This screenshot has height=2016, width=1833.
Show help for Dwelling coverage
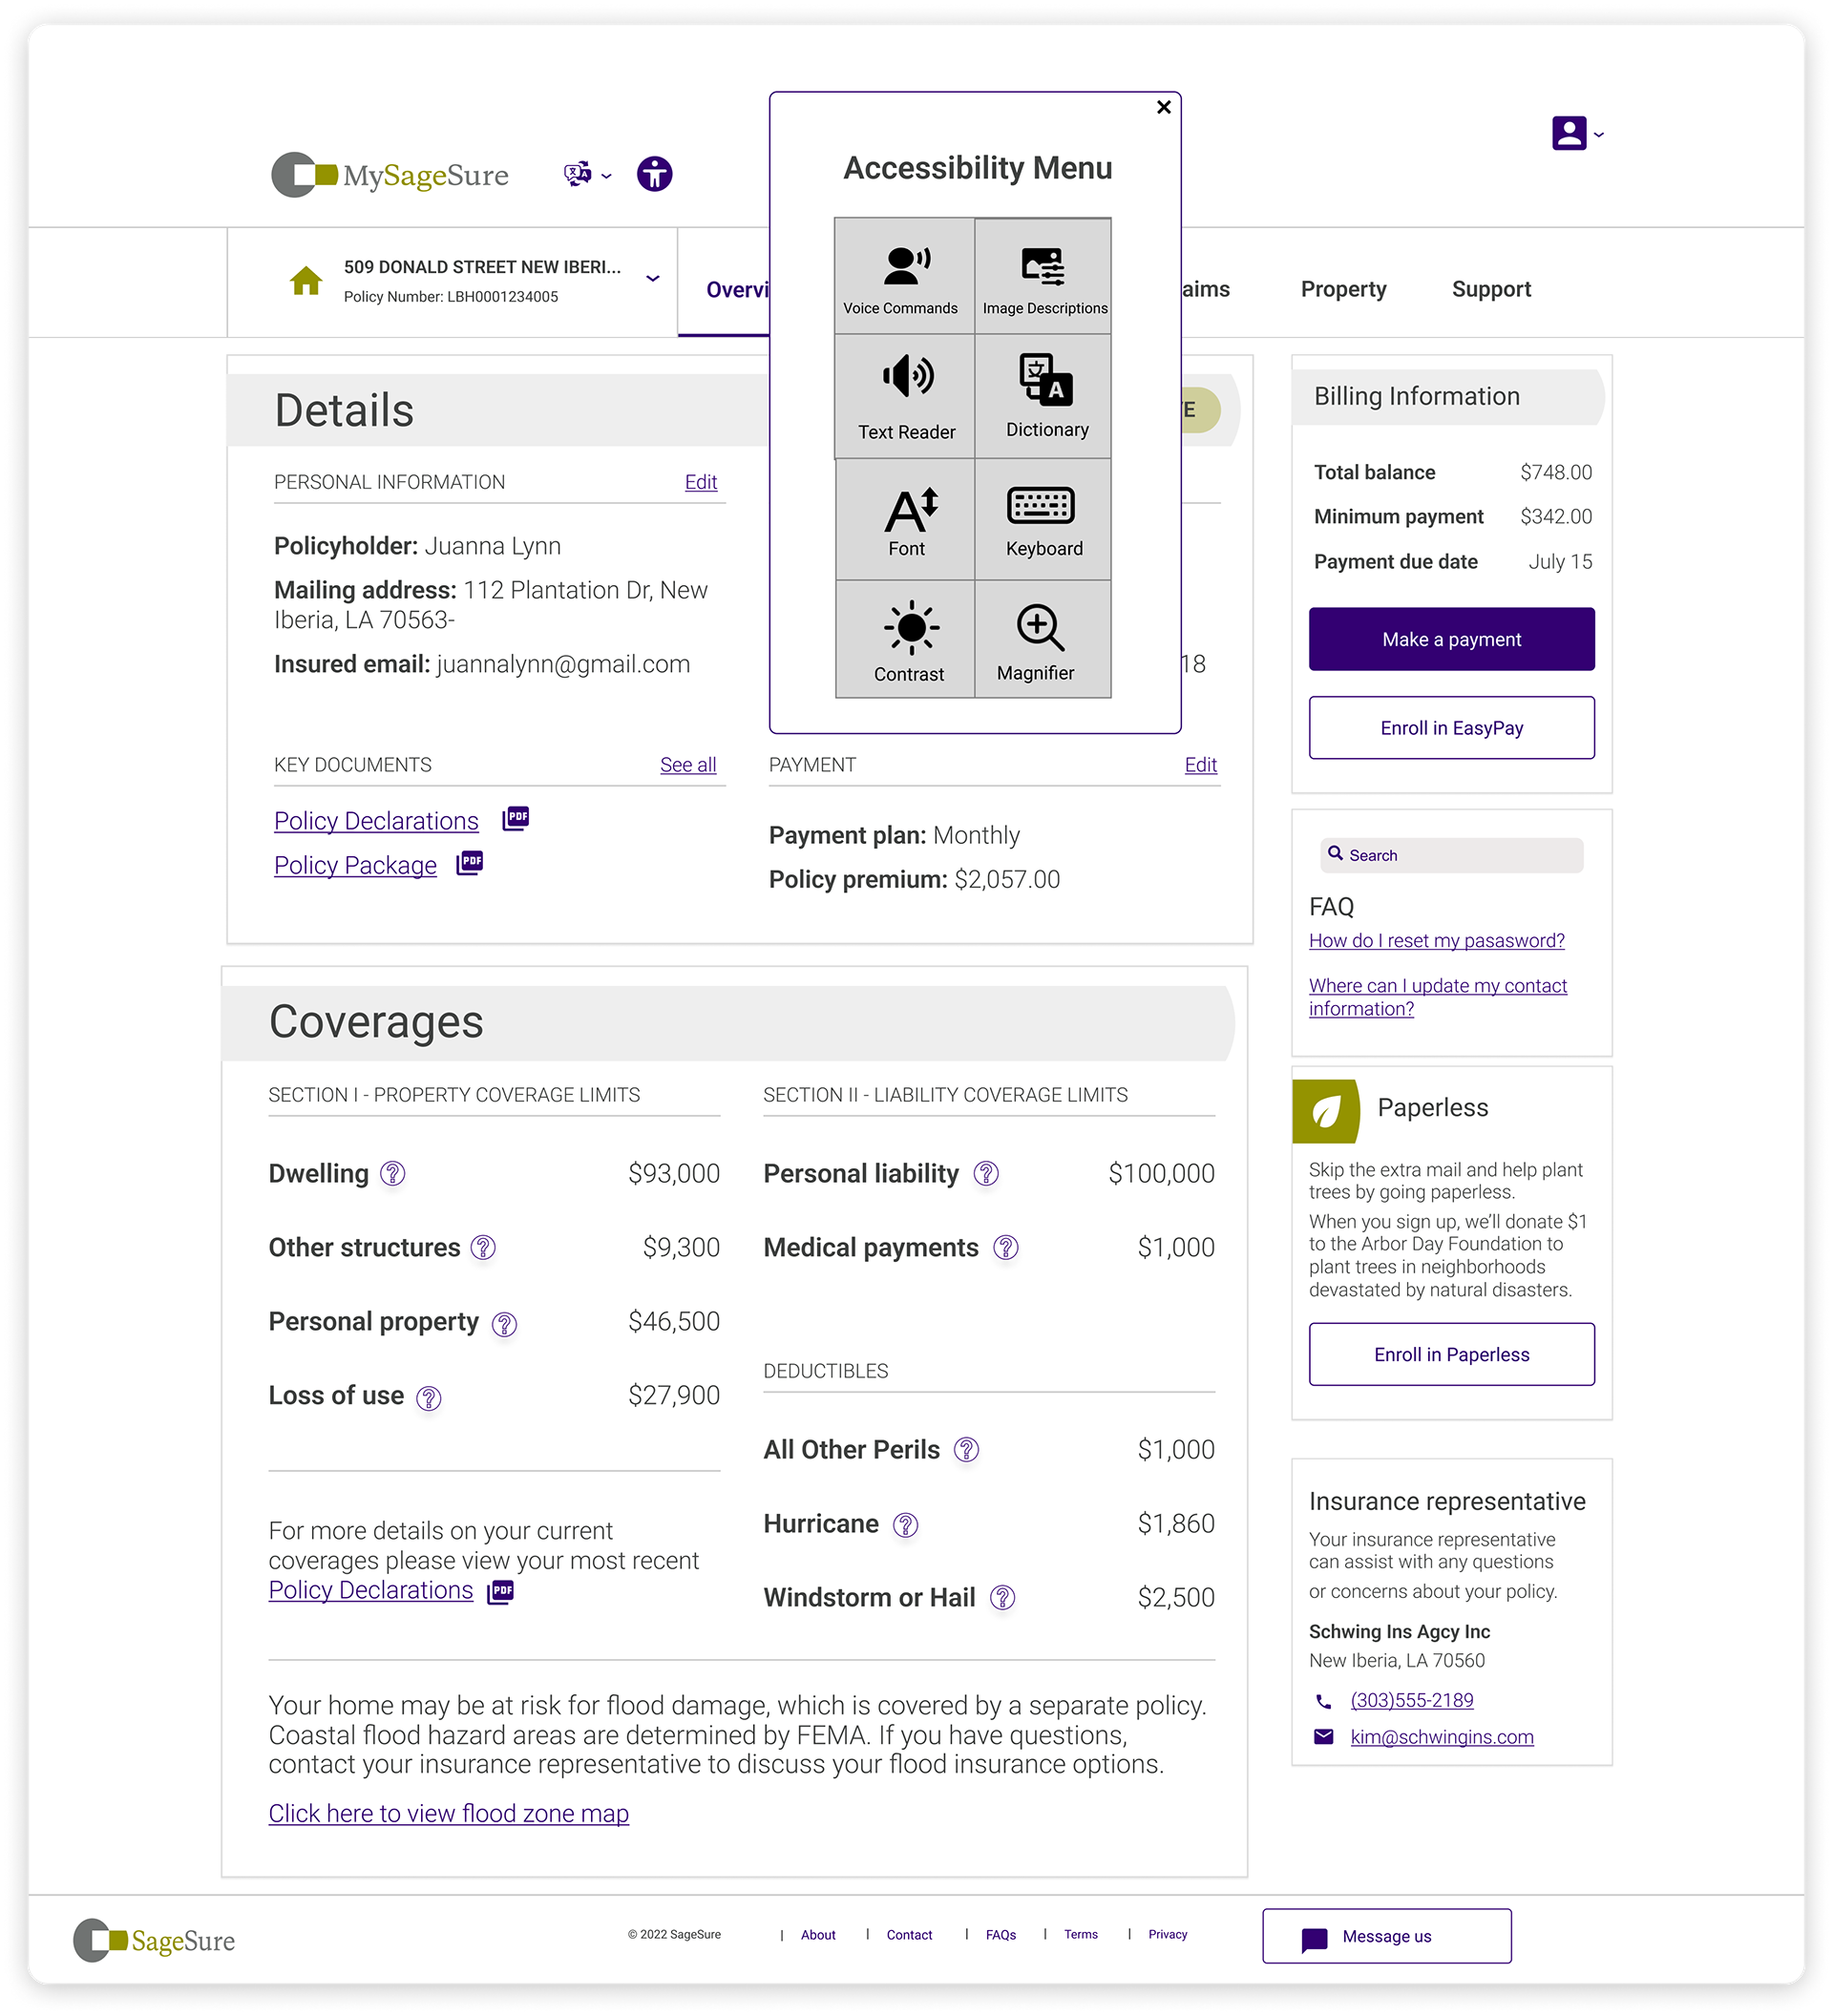[x=393, y=1173]
